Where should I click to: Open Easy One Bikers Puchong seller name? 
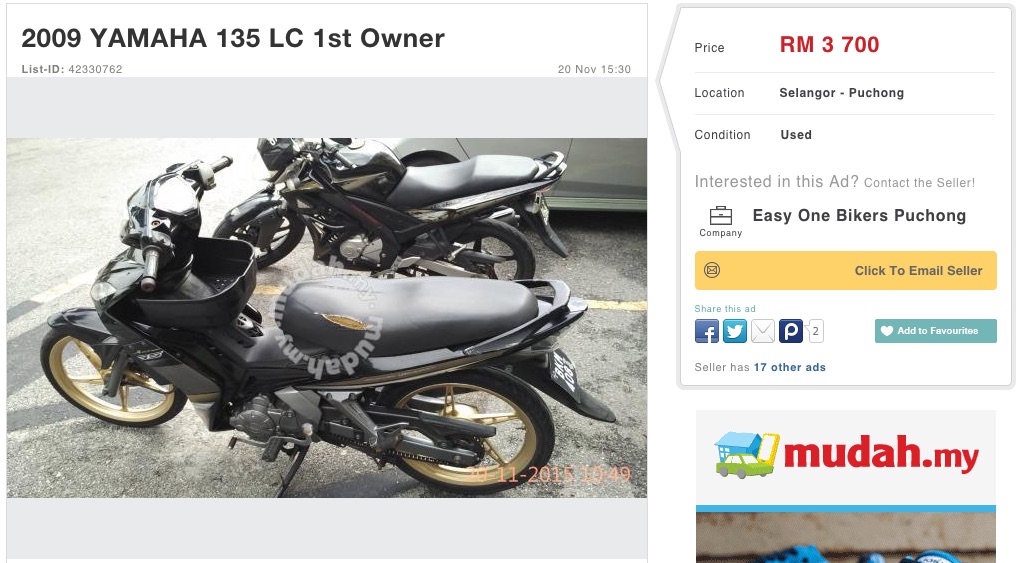pos(859,216)
